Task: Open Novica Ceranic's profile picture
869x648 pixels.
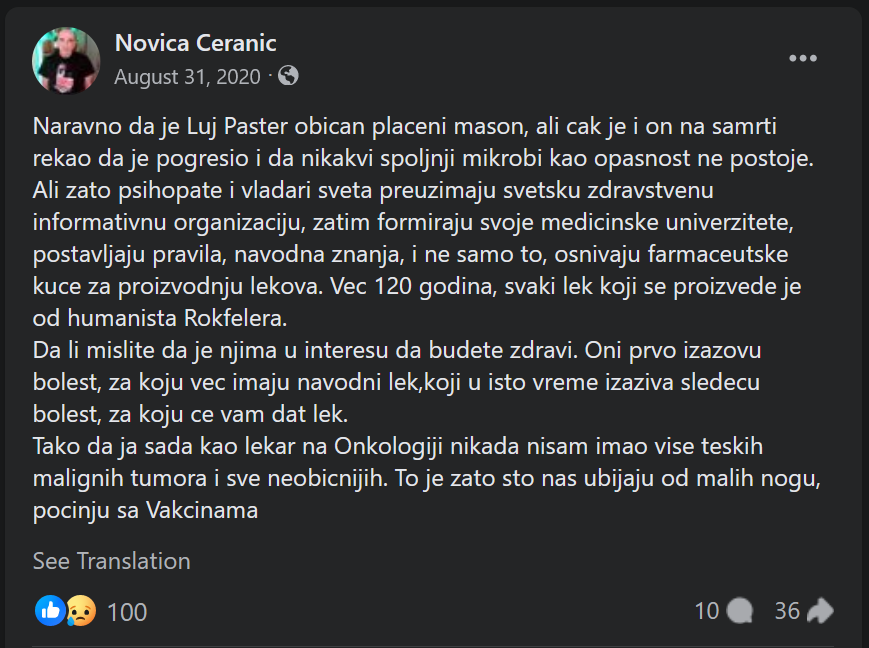Action: (x=66, y=60)
